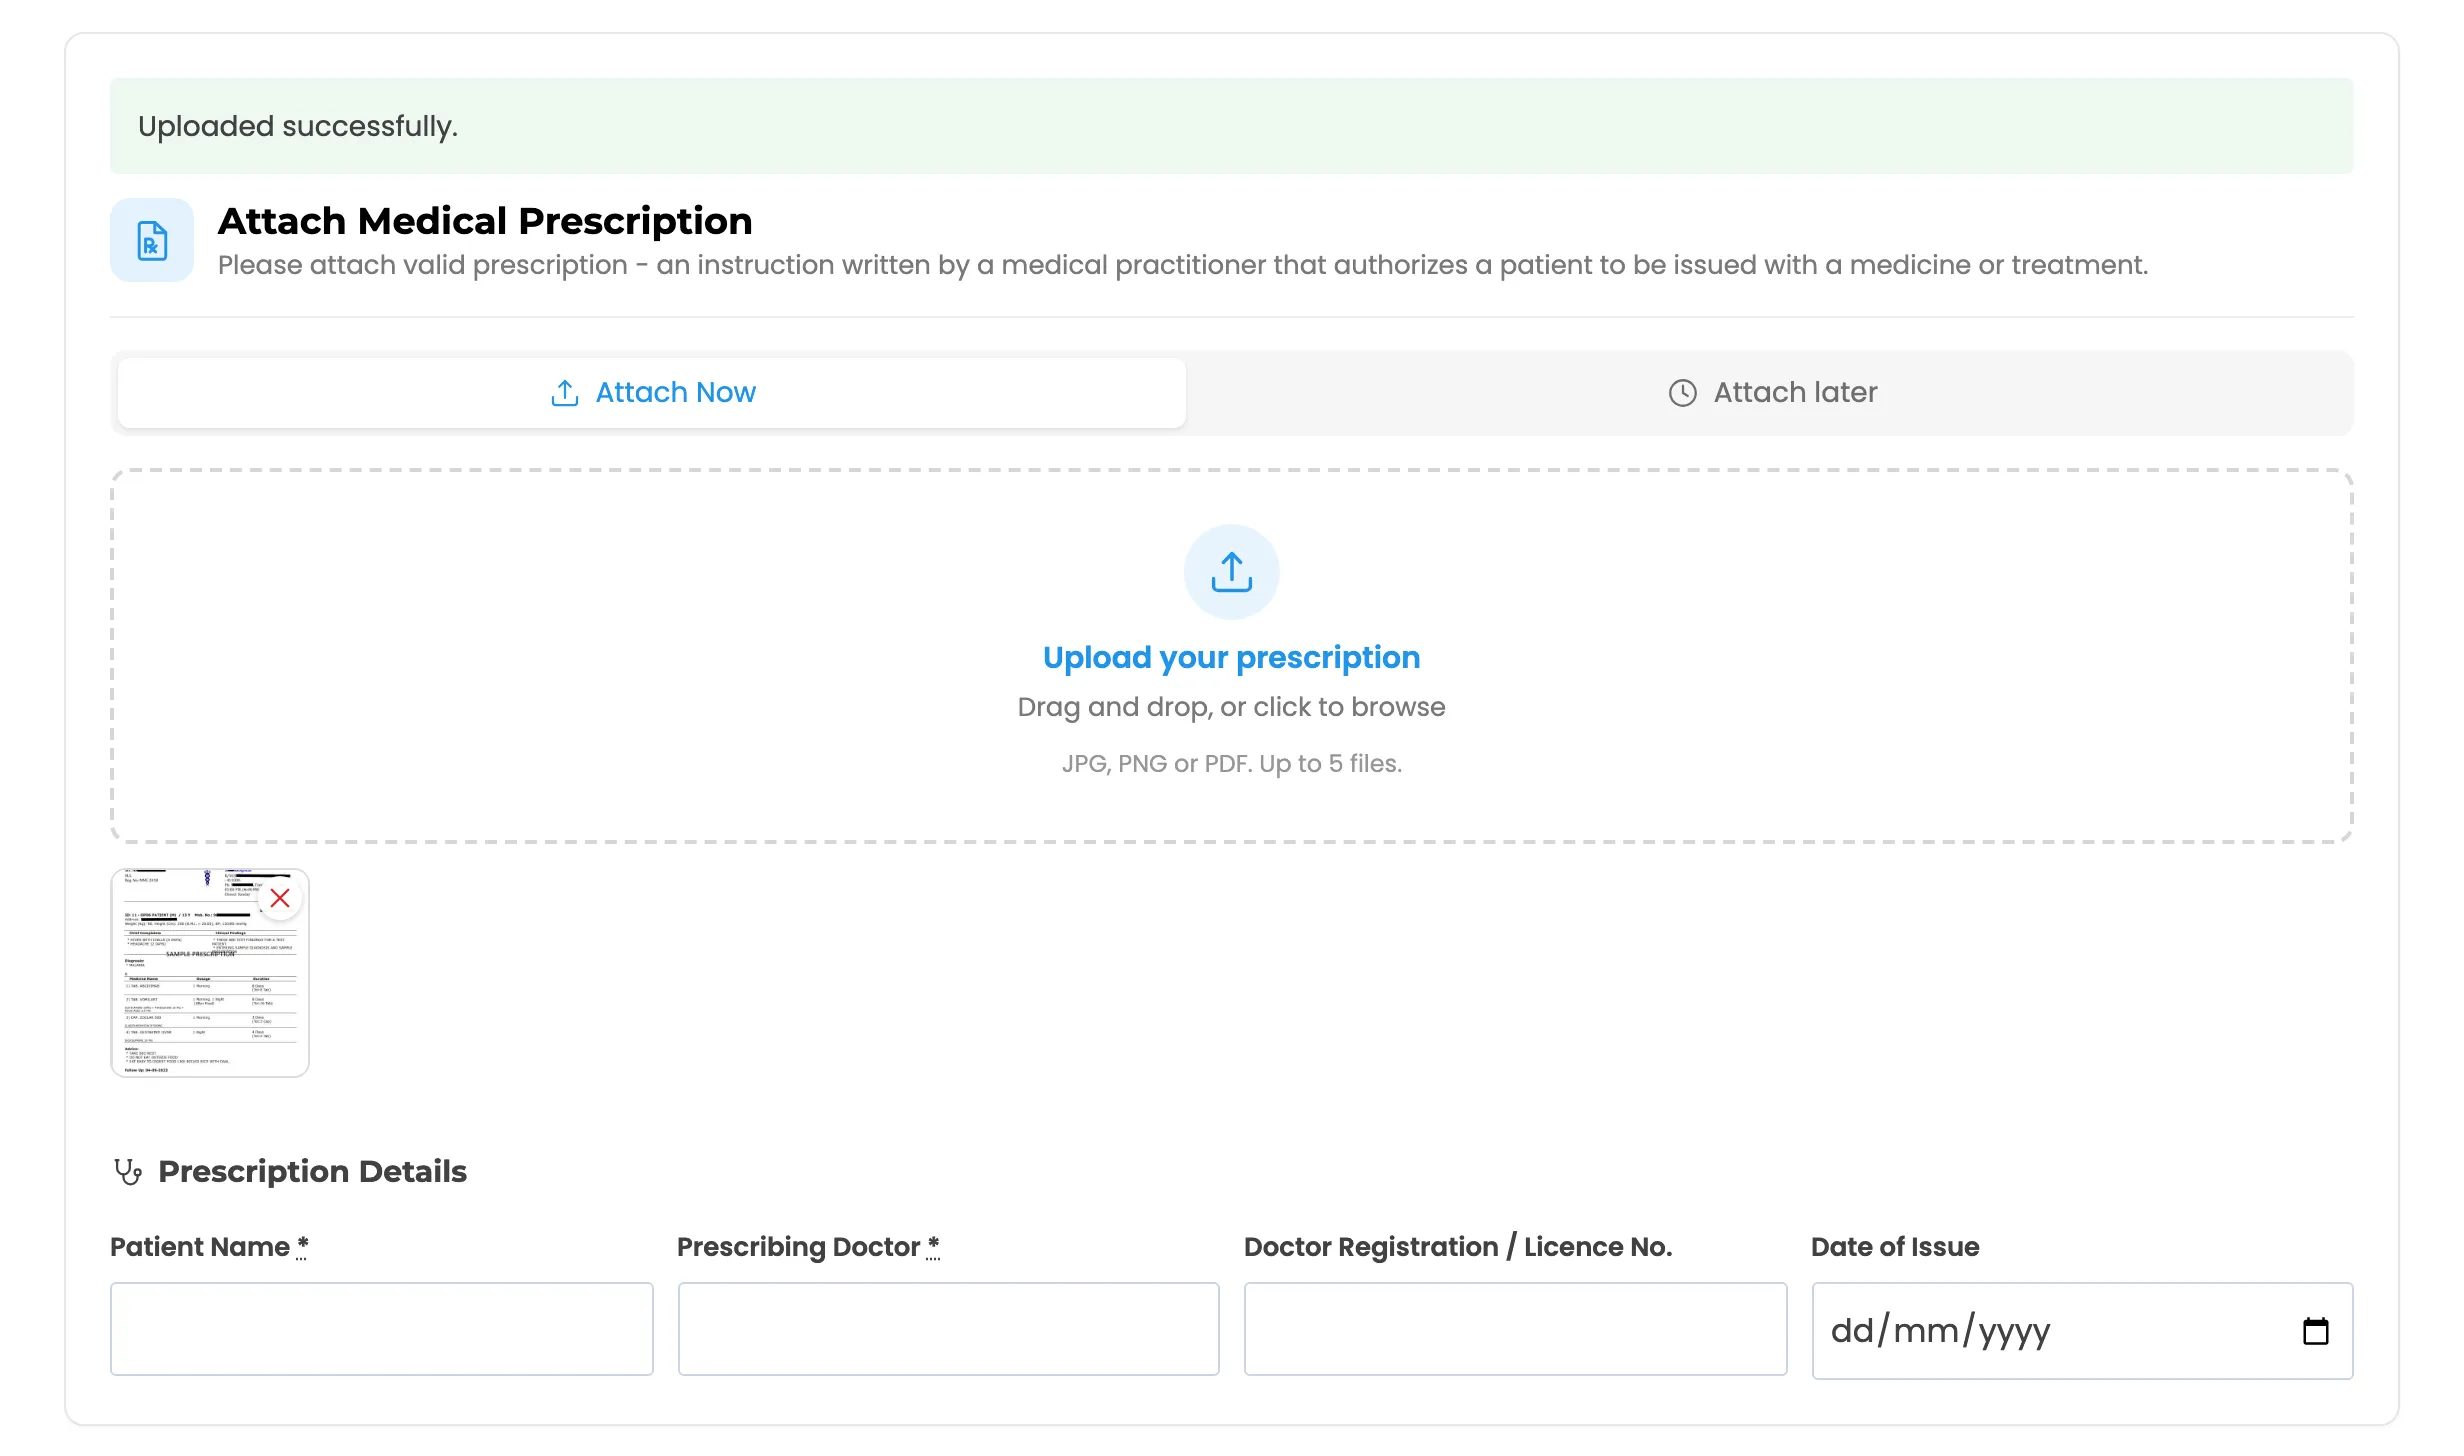Click the dd/mm/yyyy date field
Viewport: 2464px width, 1456px height.
coord(2082,1331)
